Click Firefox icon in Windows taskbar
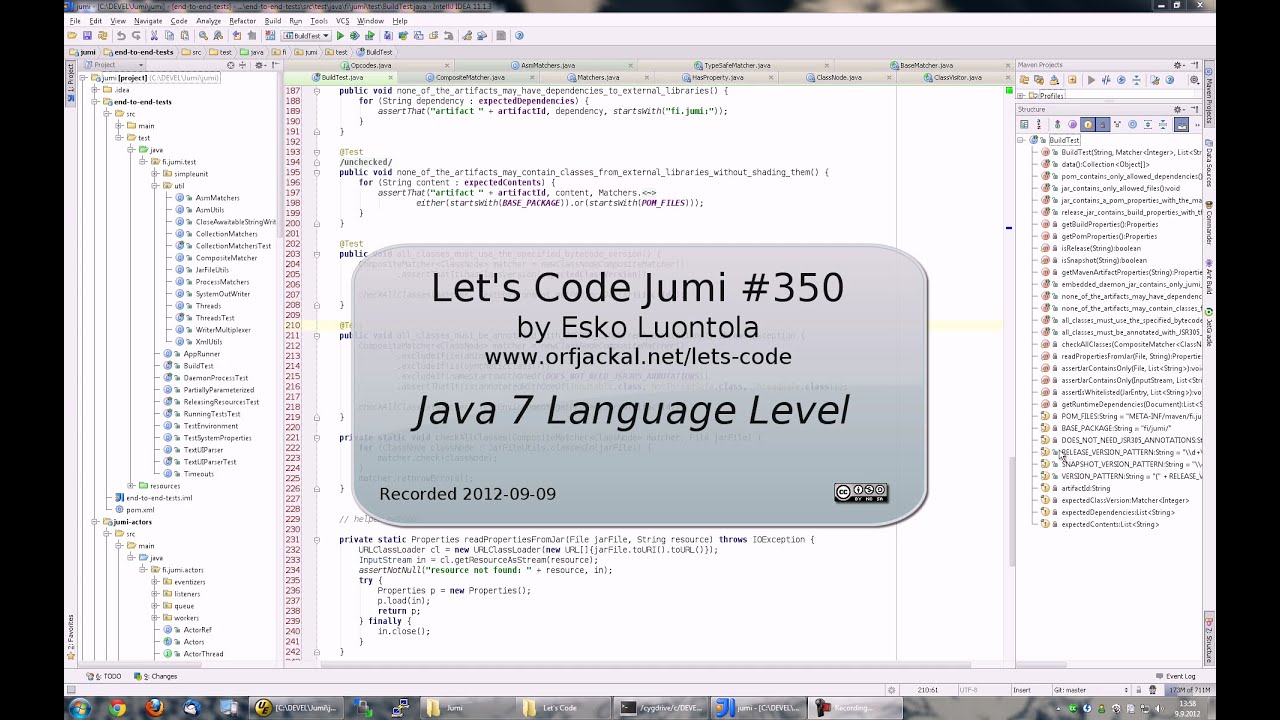Screen dimensions: 1280x720 155,708
